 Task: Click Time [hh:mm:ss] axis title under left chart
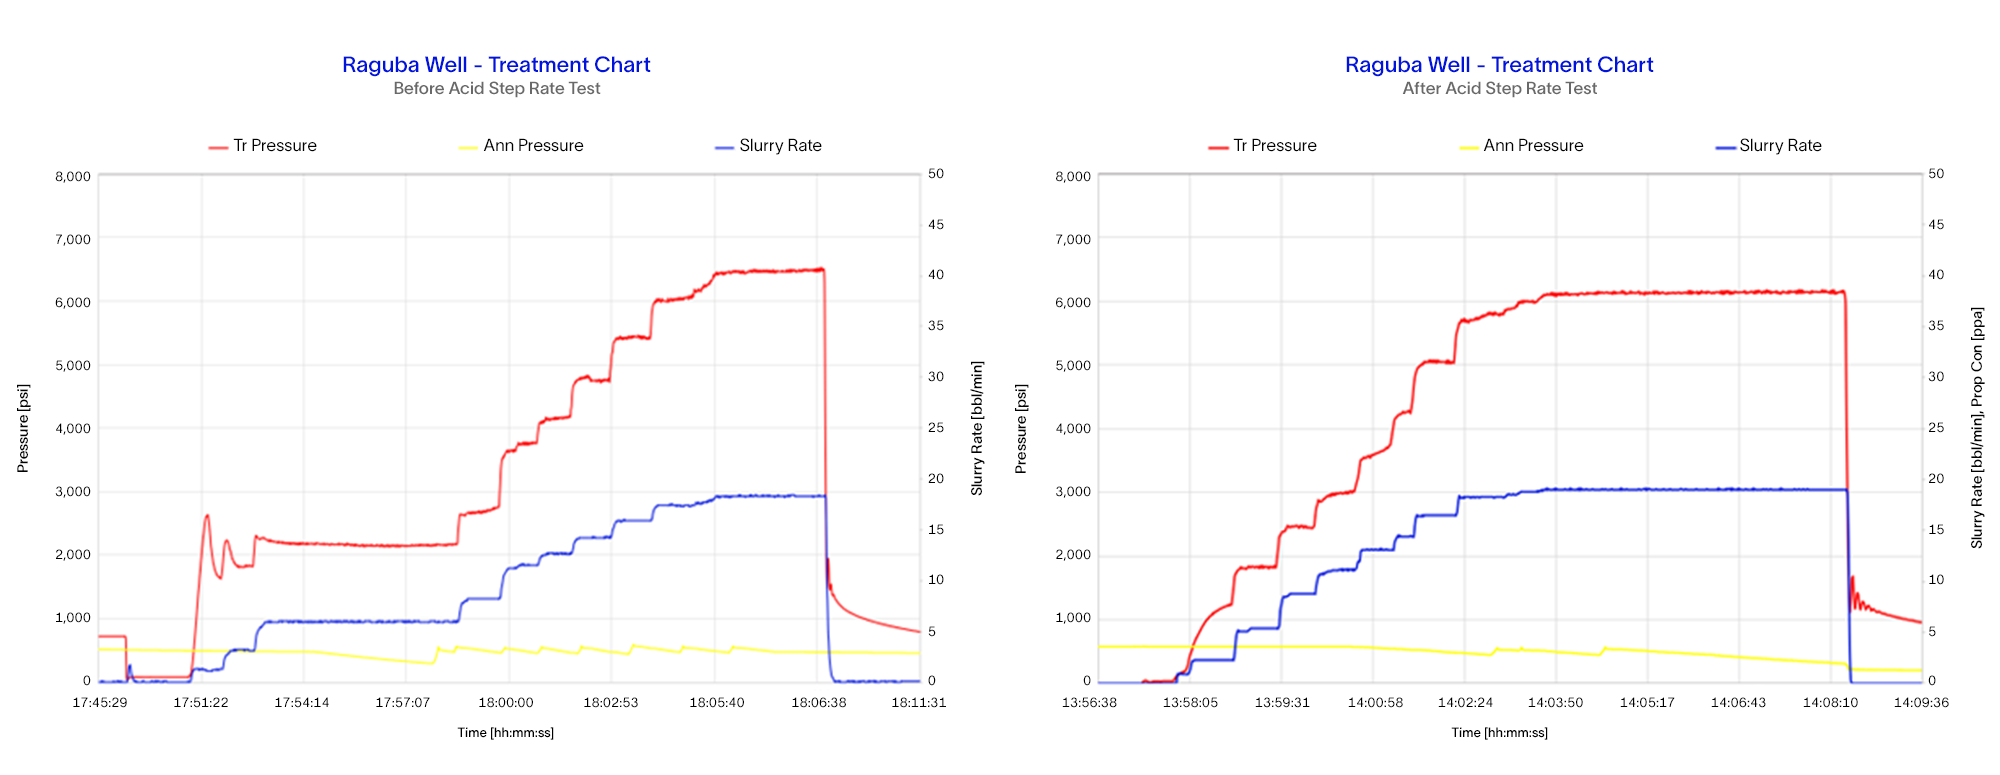[x=505, y=733]
